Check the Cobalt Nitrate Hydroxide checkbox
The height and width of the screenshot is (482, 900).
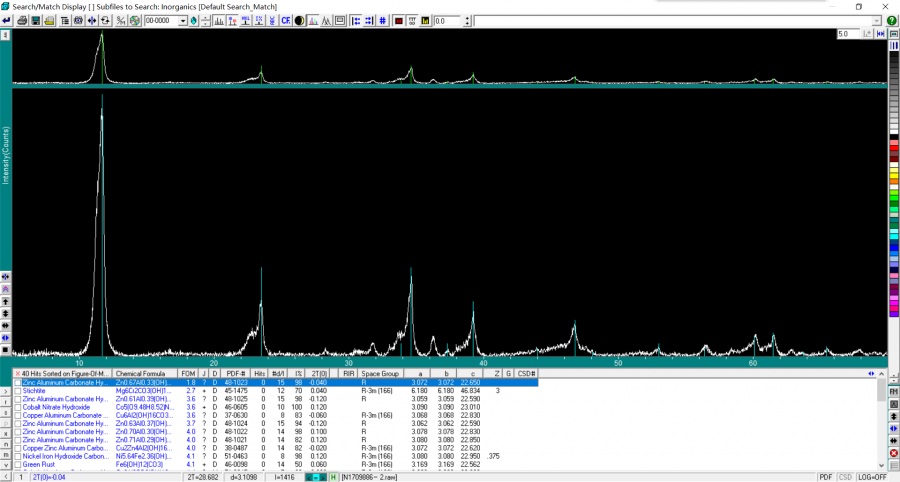[x=17, y=407]
